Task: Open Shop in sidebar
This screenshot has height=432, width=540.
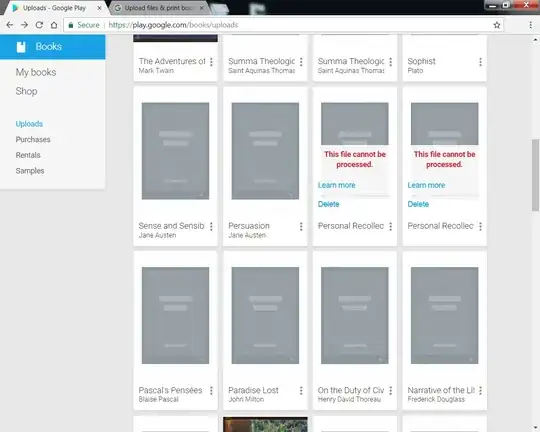Action: (26, 91)
